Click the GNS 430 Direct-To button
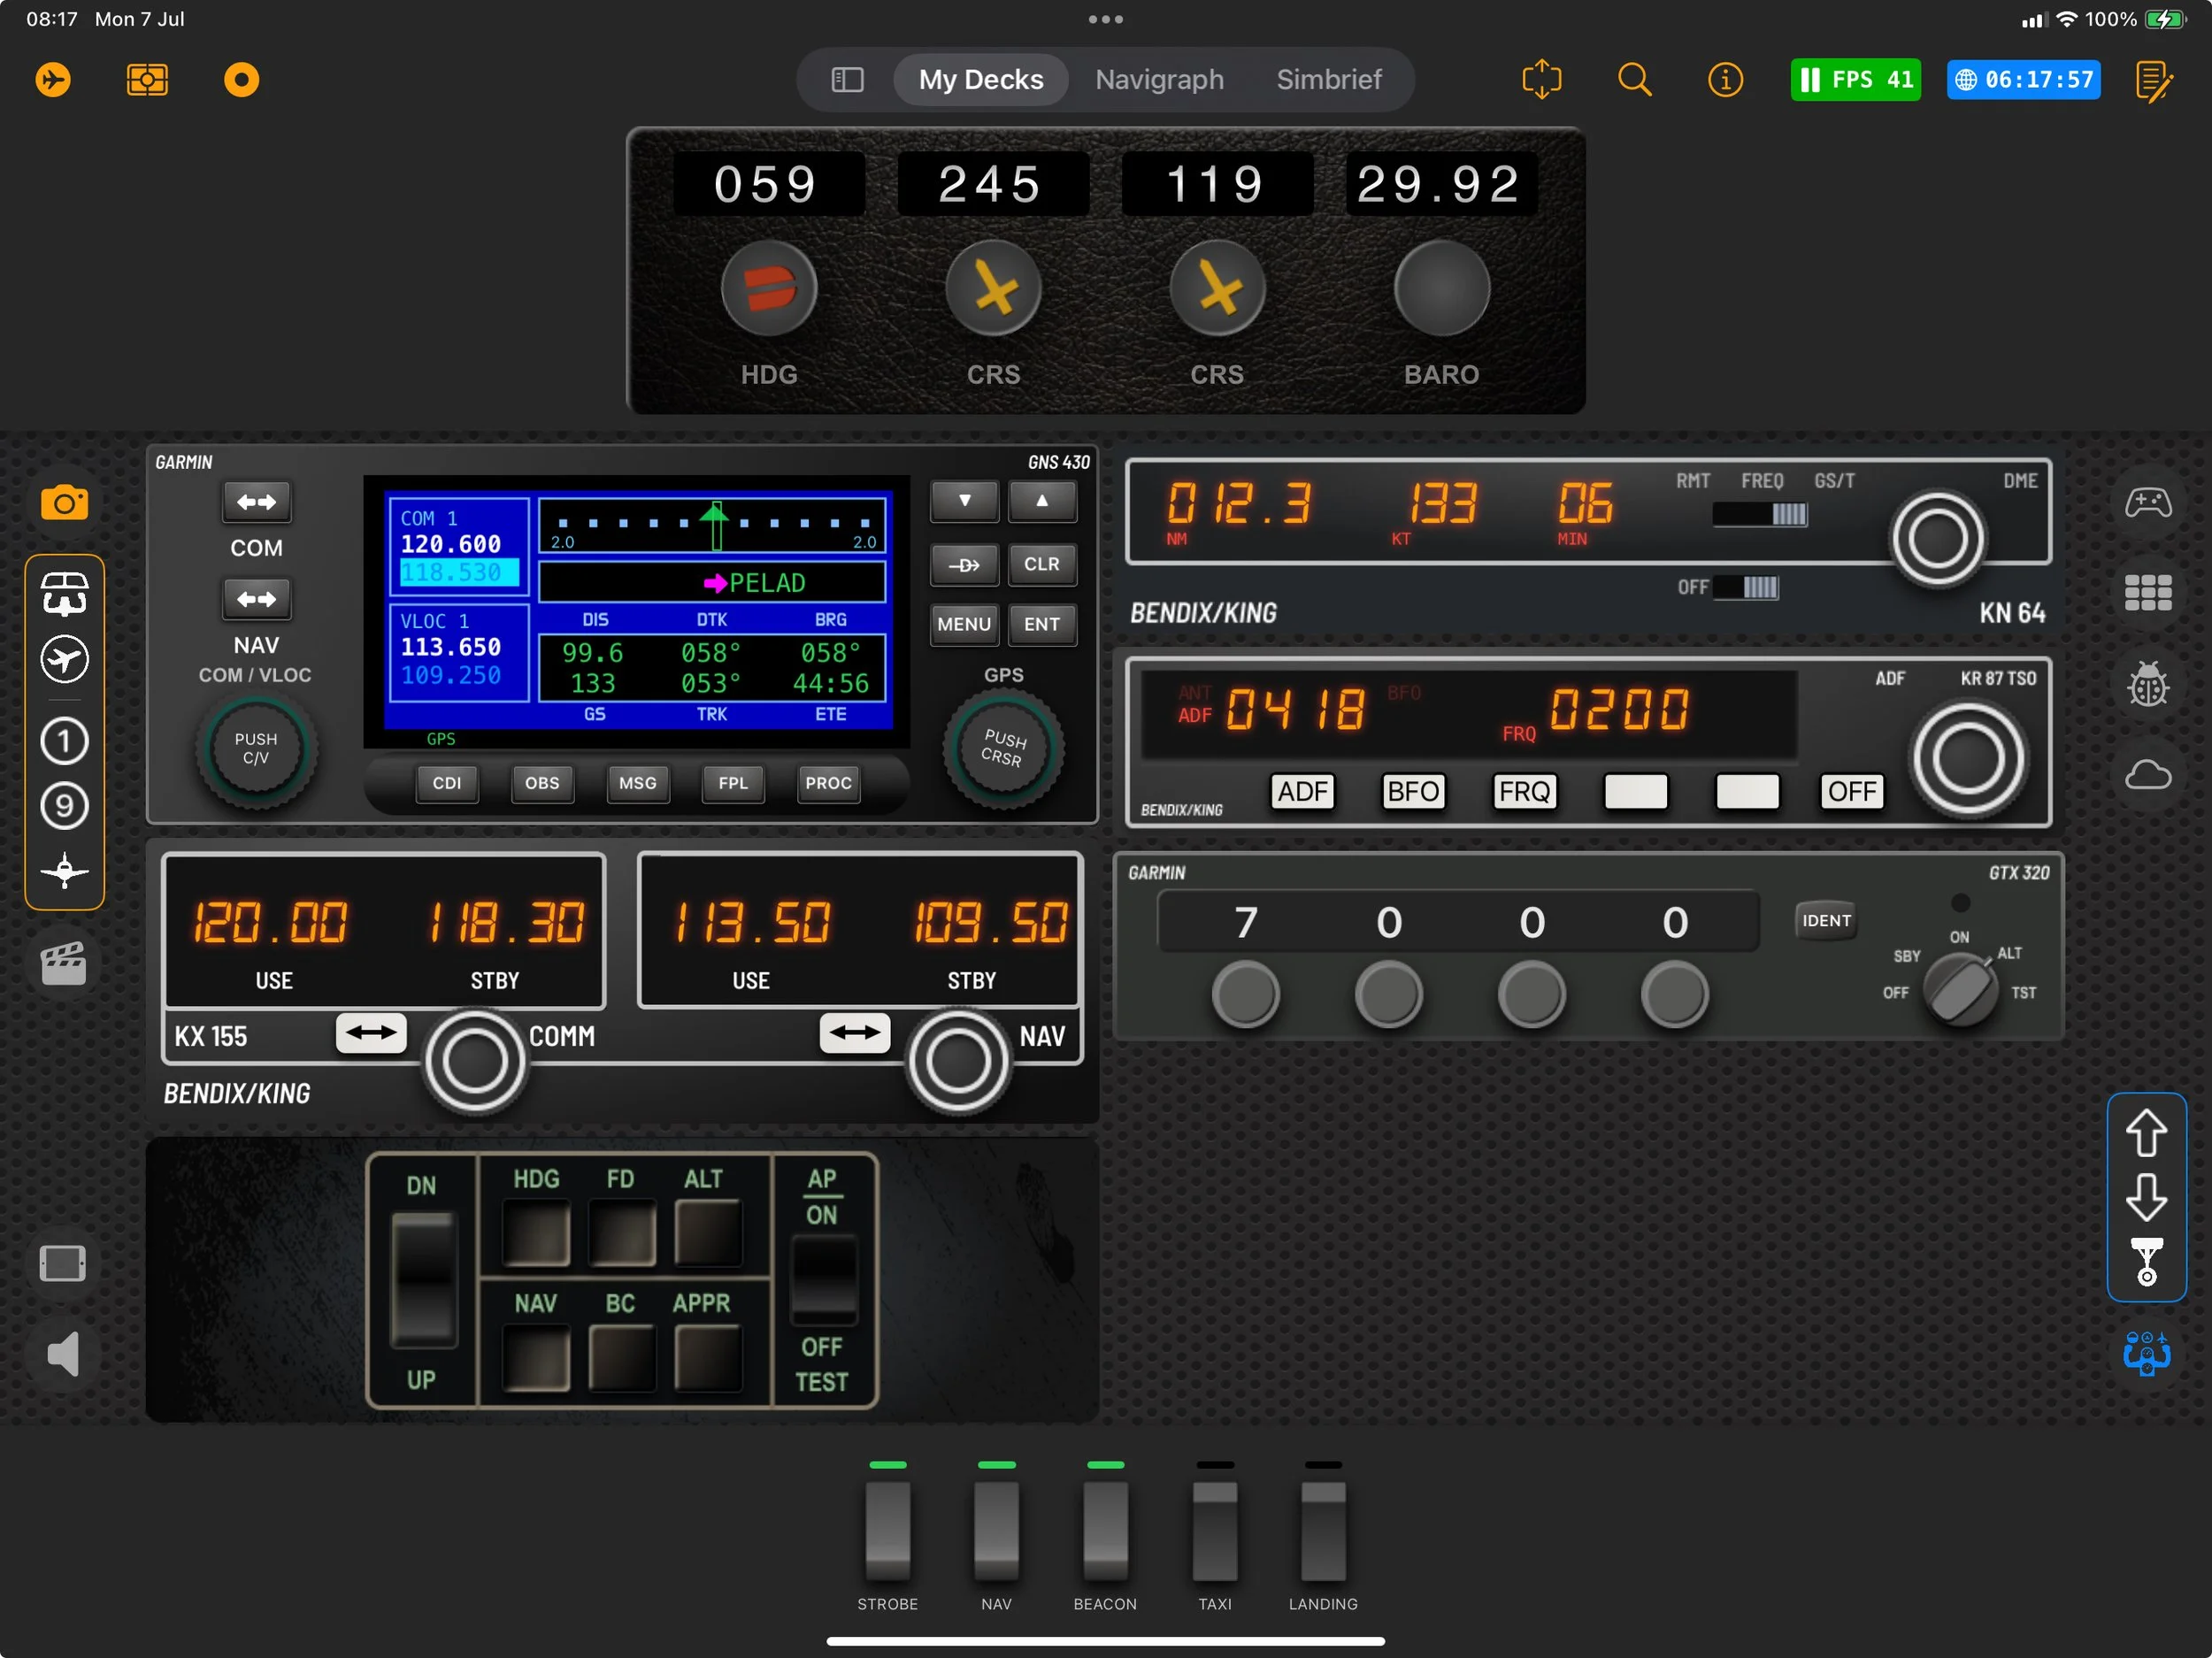Image resolution: width=2212 pixels, height=1658 pixels. click(964, 565)
